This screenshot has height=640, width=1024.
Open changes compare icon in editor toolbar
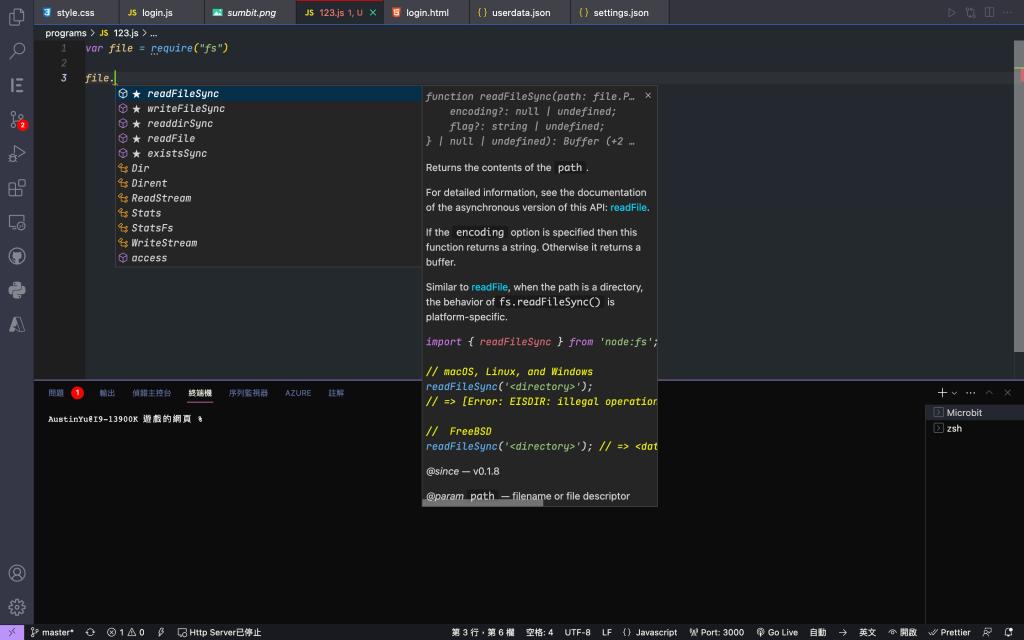[x=970, y=12]
